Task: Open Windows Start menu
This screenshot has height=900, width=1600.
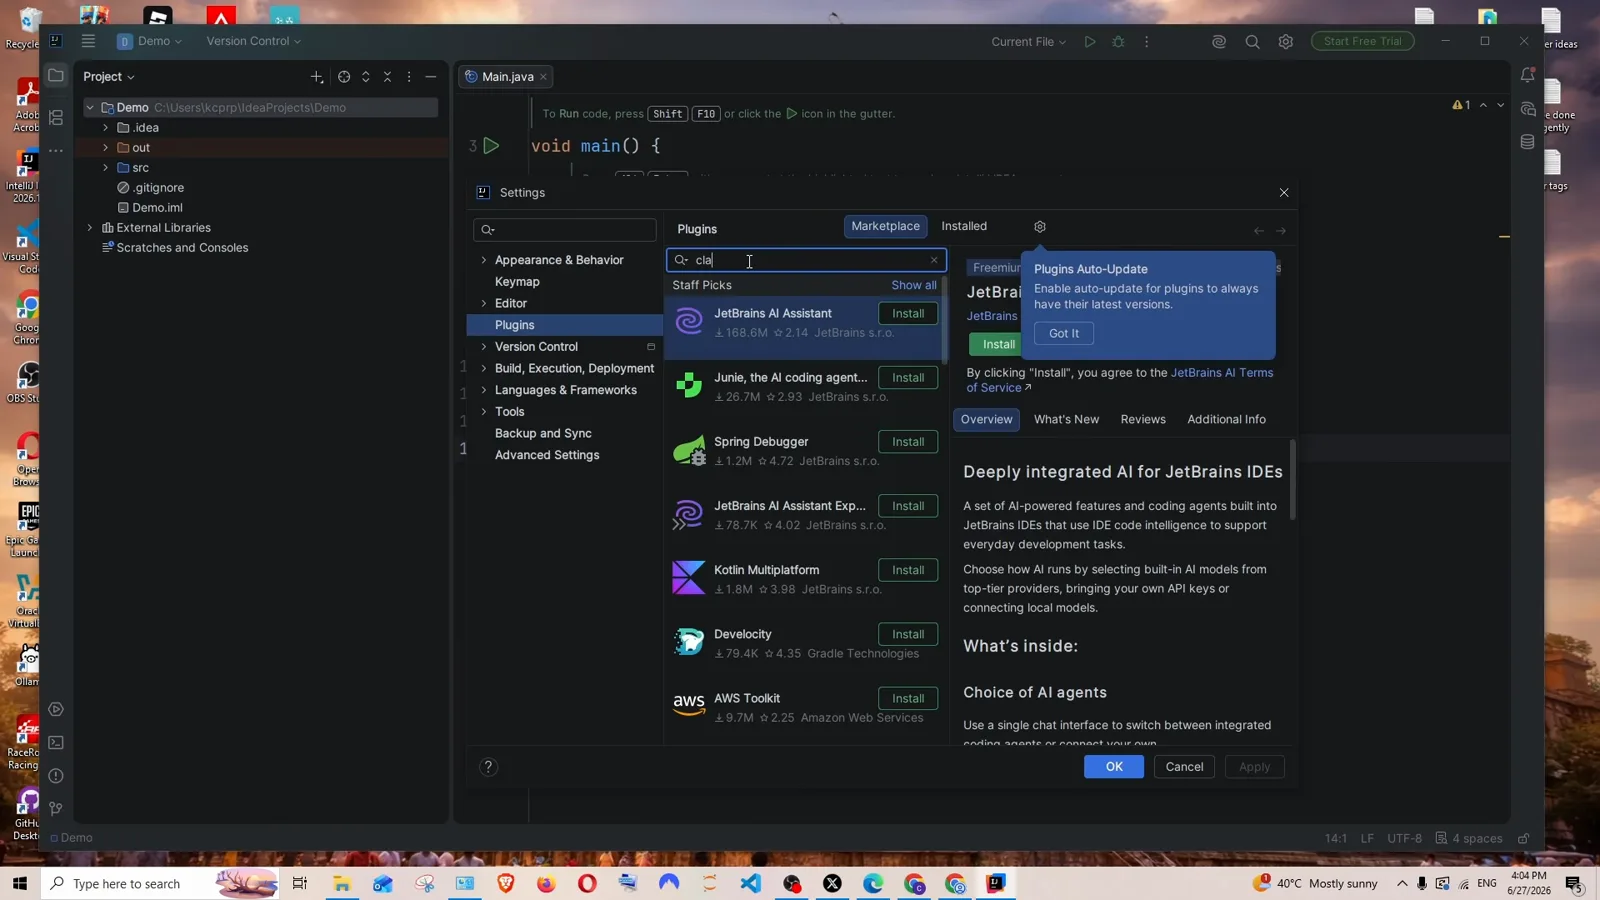Action: [19, 884]
